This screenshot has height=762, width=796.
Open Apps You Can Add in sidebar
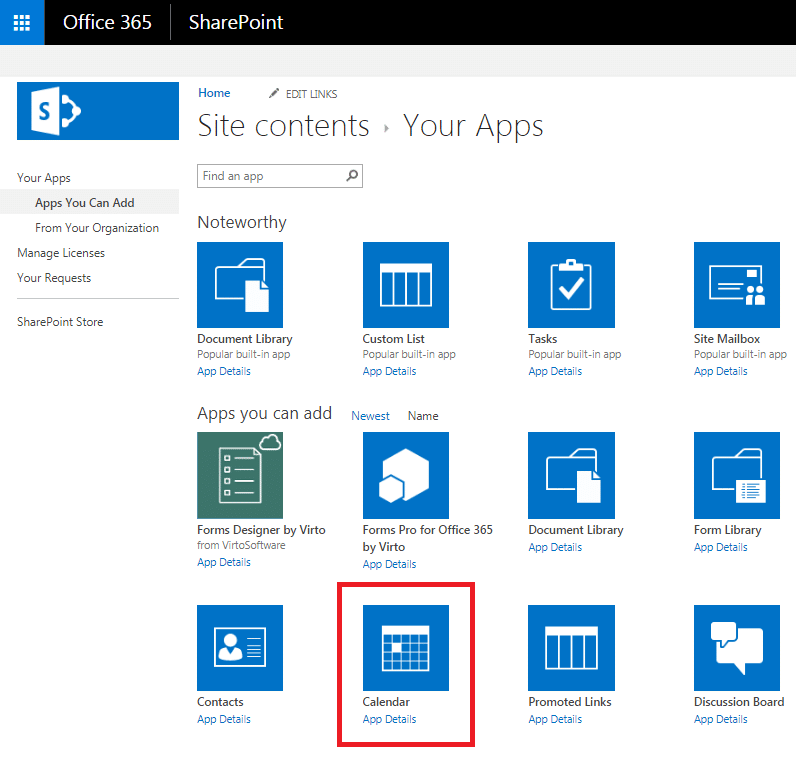(85, 203)
